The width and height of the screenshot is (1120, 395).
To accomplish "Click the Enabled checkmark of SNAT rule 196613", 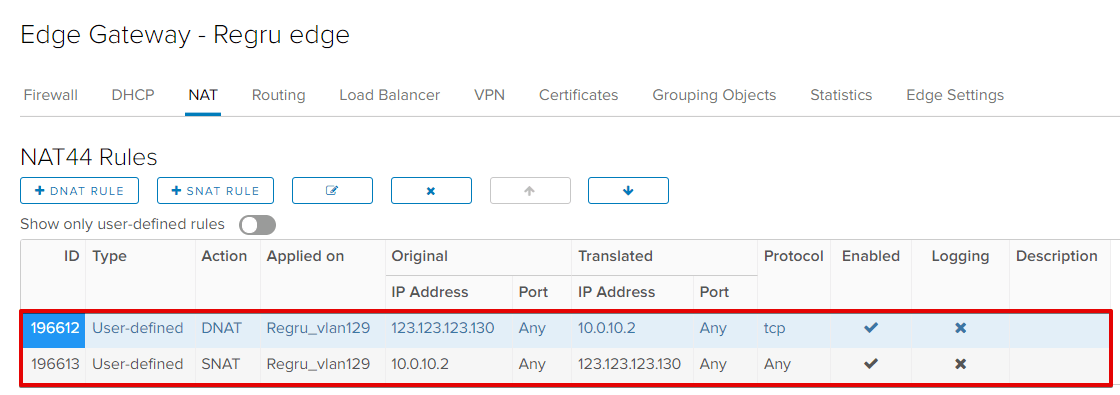I will coord(871,364).
